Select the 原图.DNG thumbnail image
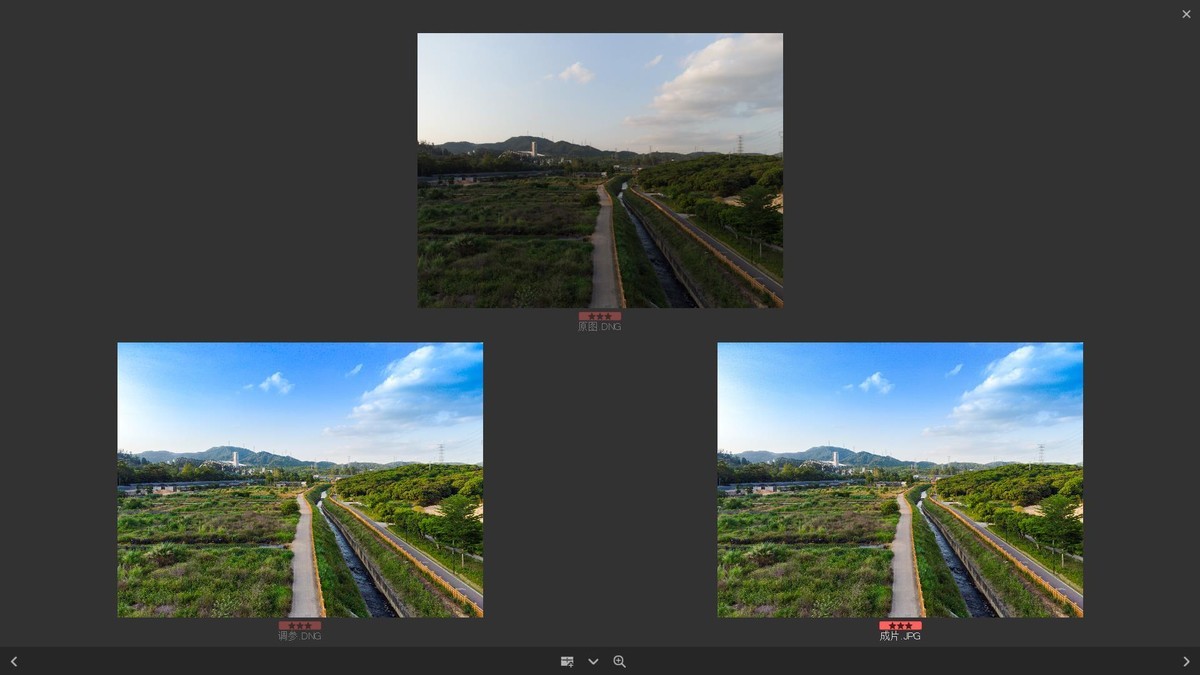The image size is (1200, 675). click(600, 170)
